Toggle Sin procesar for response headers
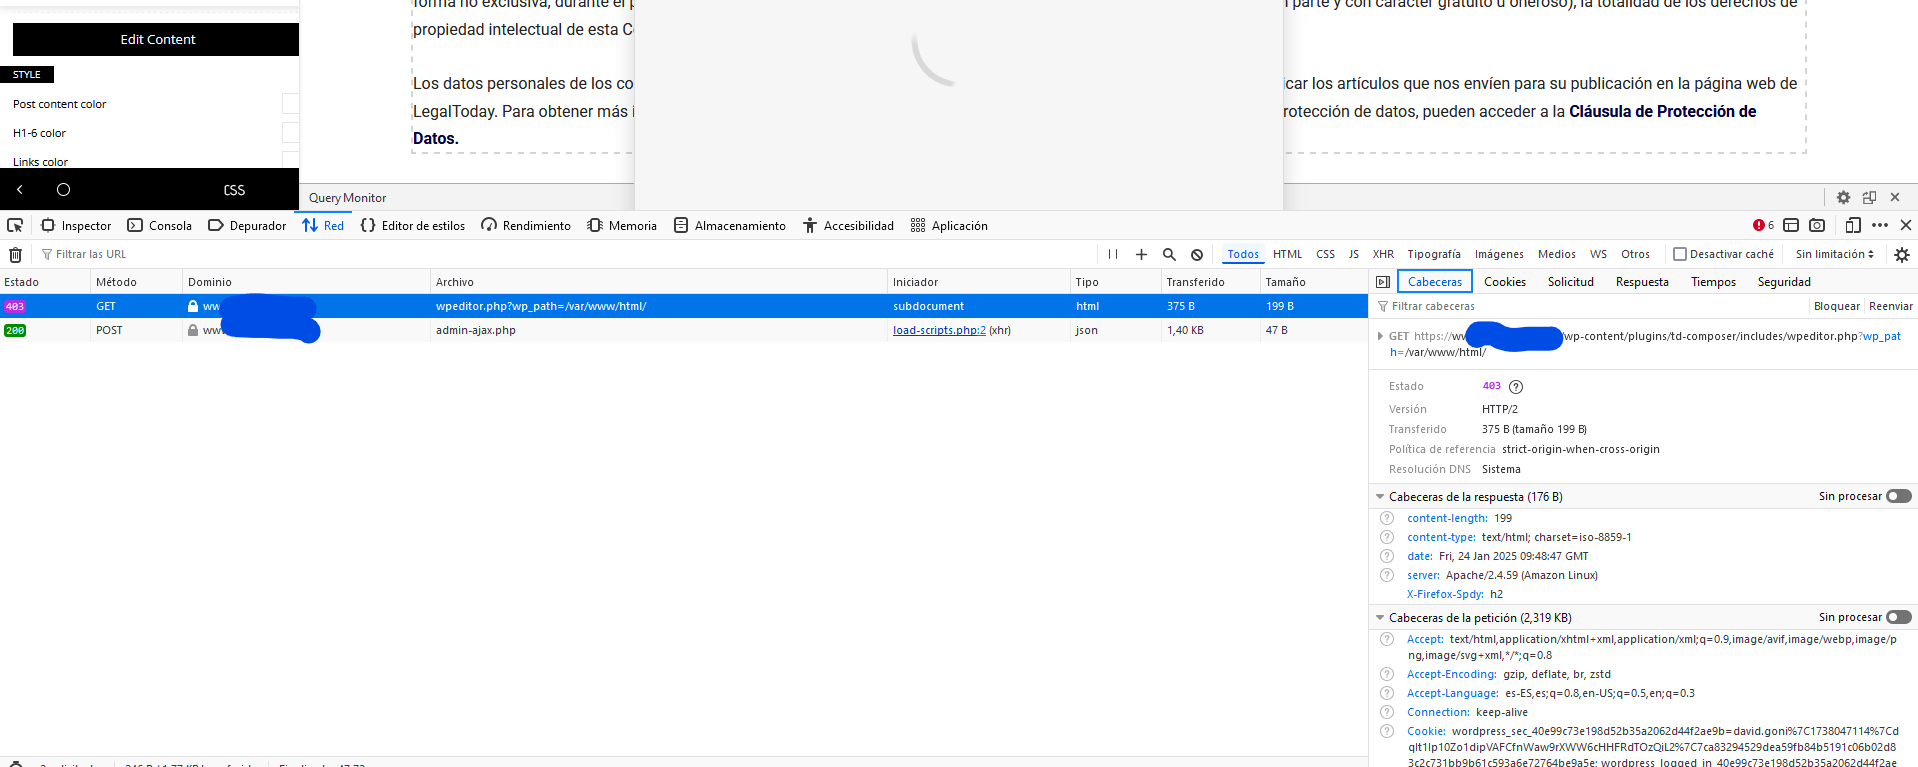 point(1898,496)
